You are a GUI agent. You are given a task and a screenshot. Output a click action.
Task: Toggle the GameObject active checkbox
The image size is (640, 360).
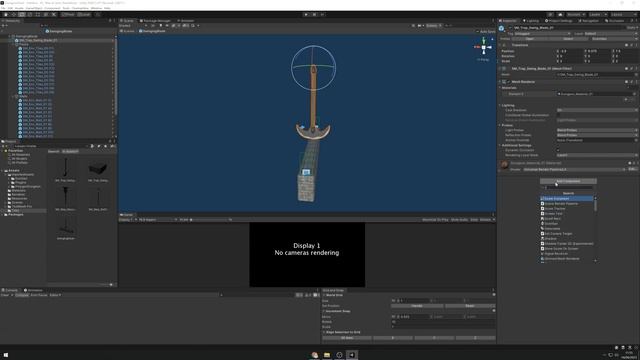[510, 28]
